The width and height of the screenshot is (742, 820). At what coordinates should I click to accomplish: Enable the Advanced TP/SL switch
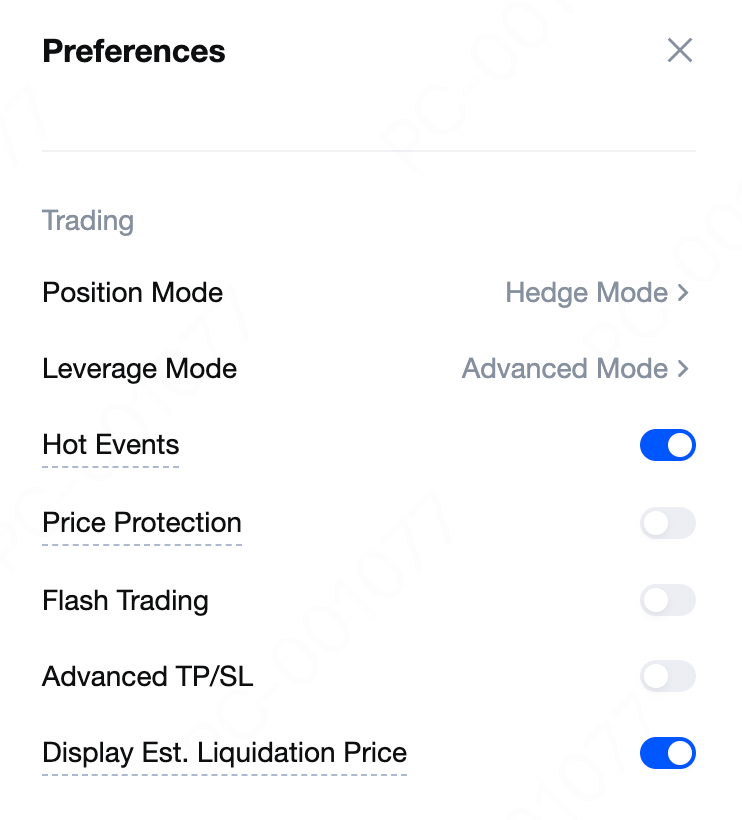click(x=668, y=677)
